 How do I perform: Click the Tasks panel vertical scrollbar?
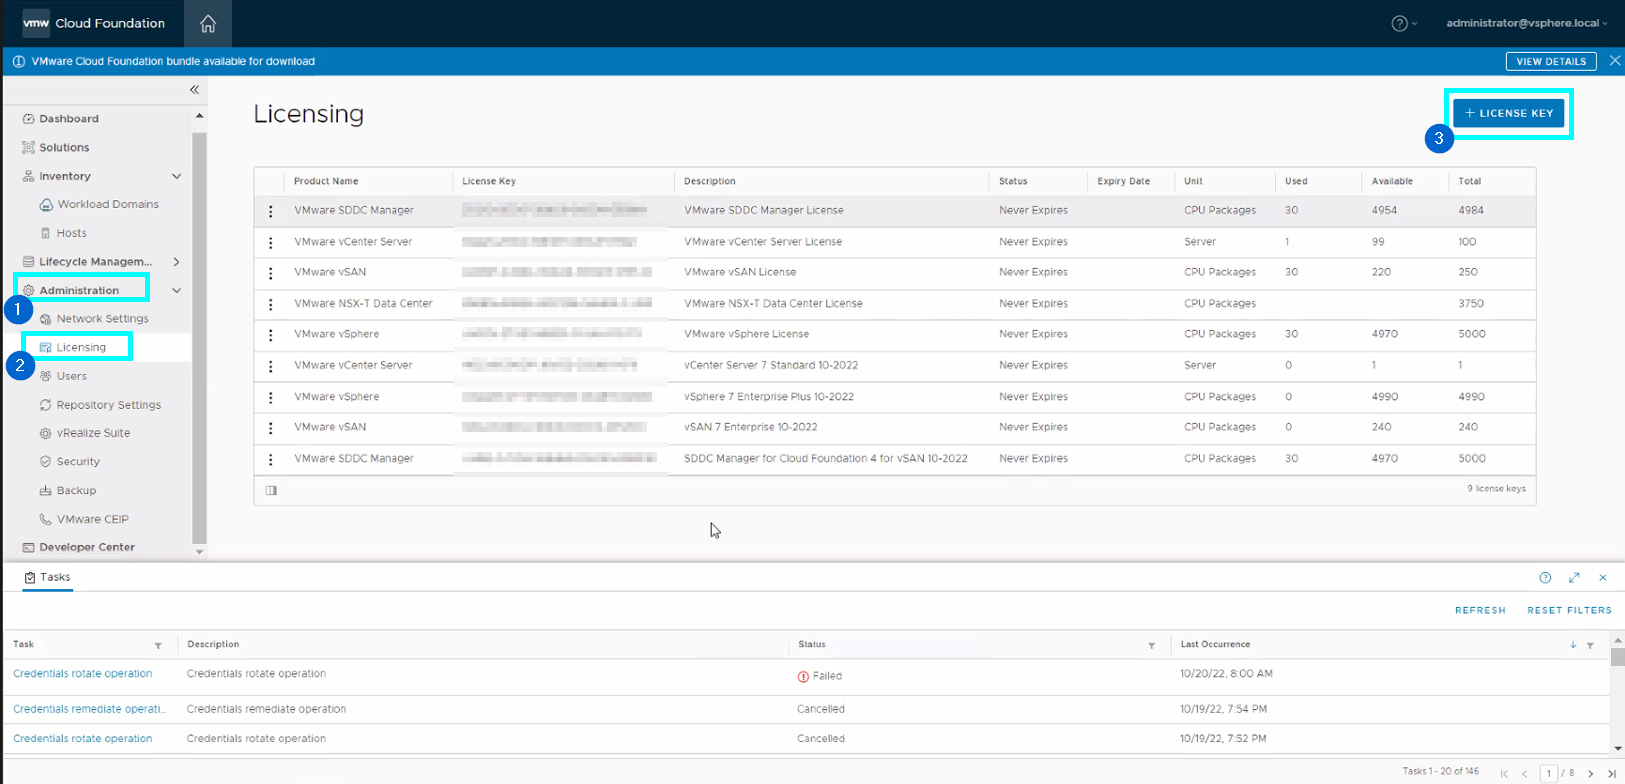[x=1617, y=658]
